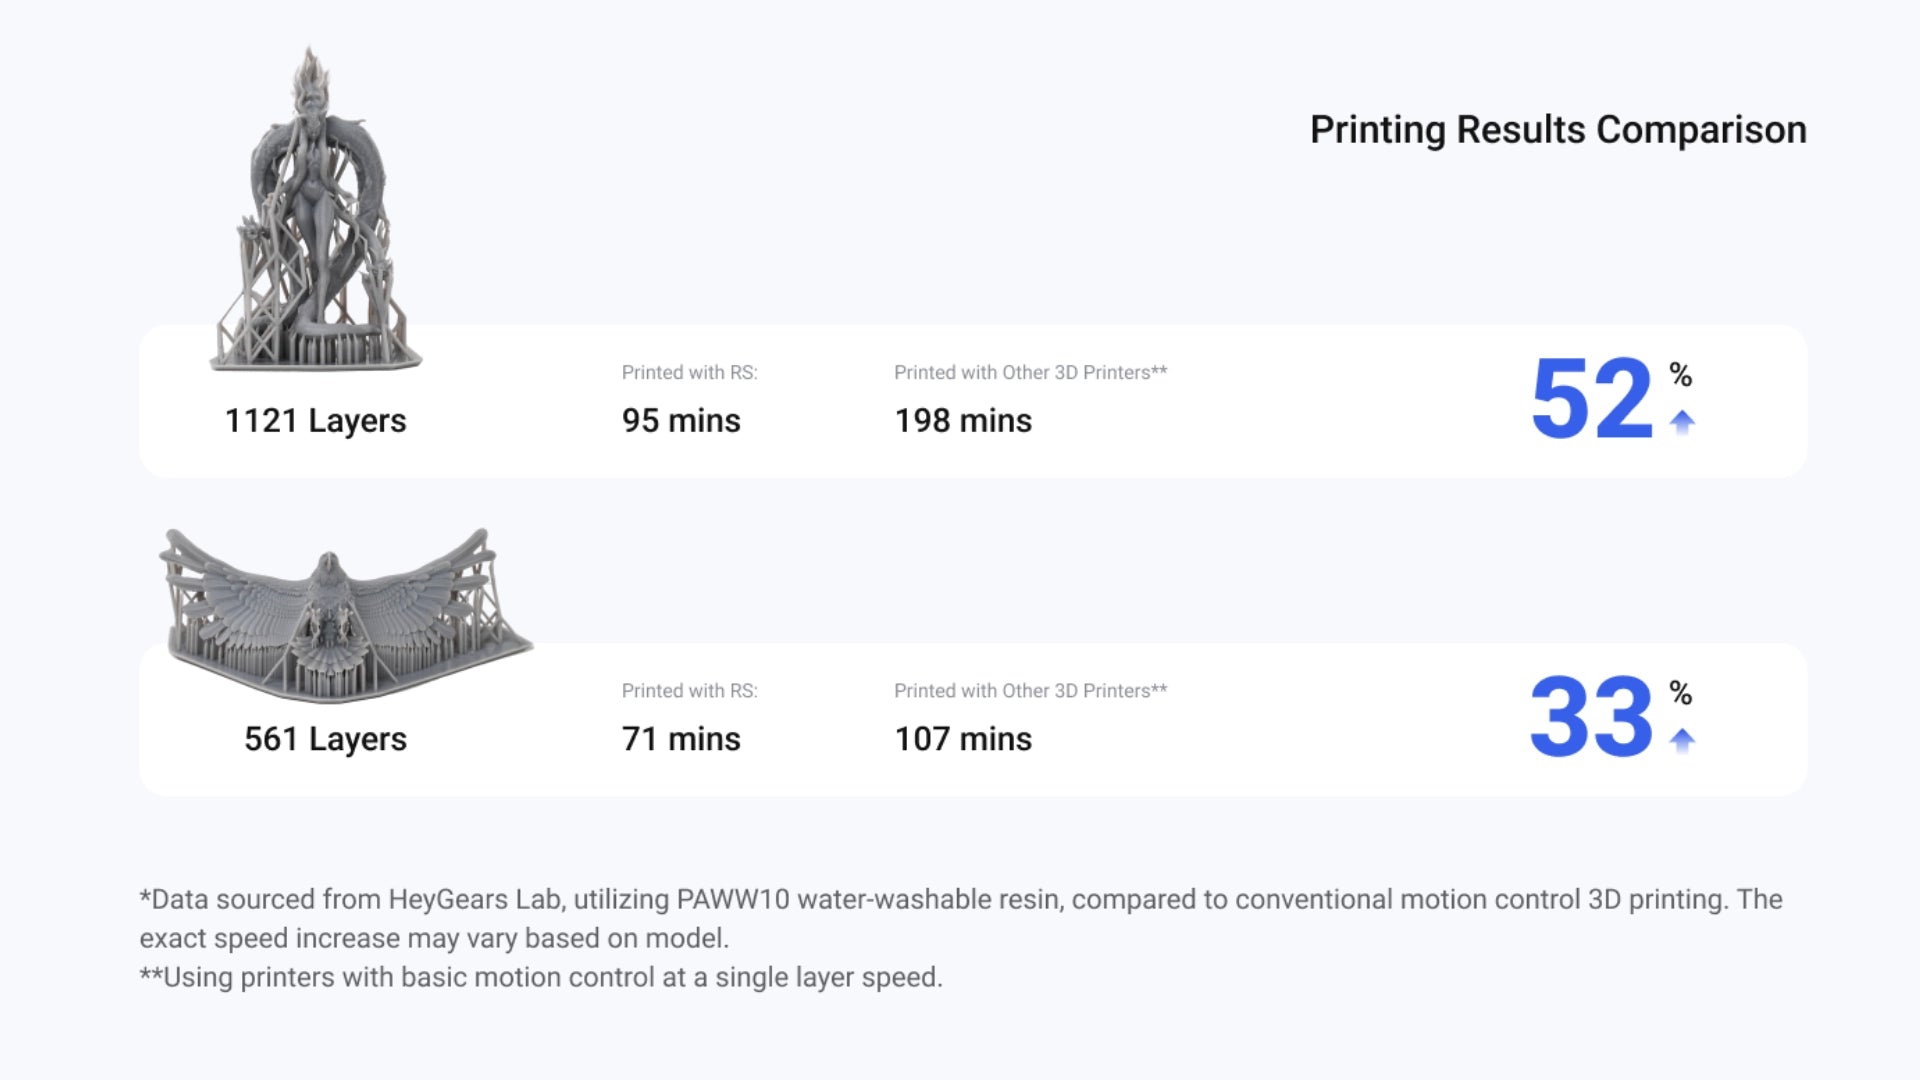Click the HeyGears Lab footnote text
This screenshot has width=1920, height=1080.
tap(465, 898)
